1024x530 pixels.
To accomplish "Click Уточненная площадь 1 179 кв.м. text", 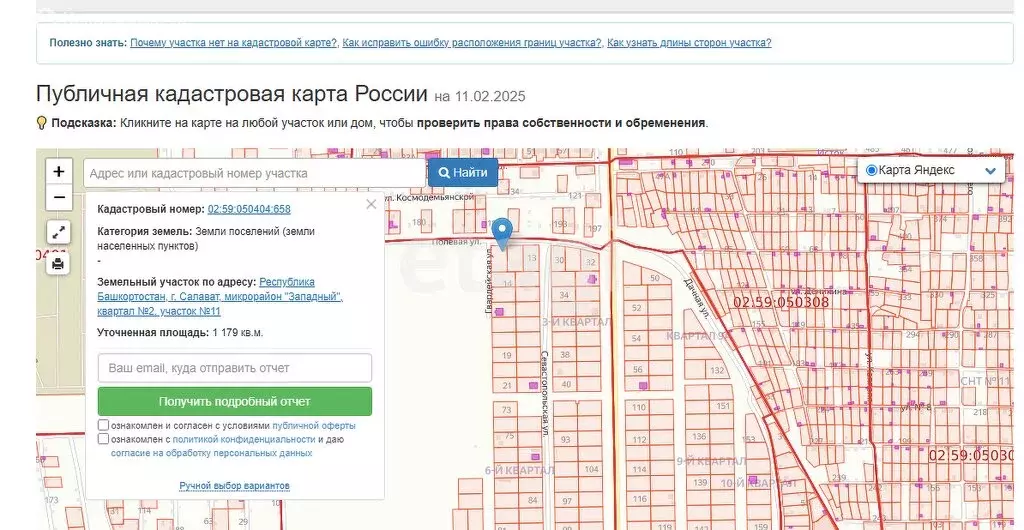I will tap(180, 332).
